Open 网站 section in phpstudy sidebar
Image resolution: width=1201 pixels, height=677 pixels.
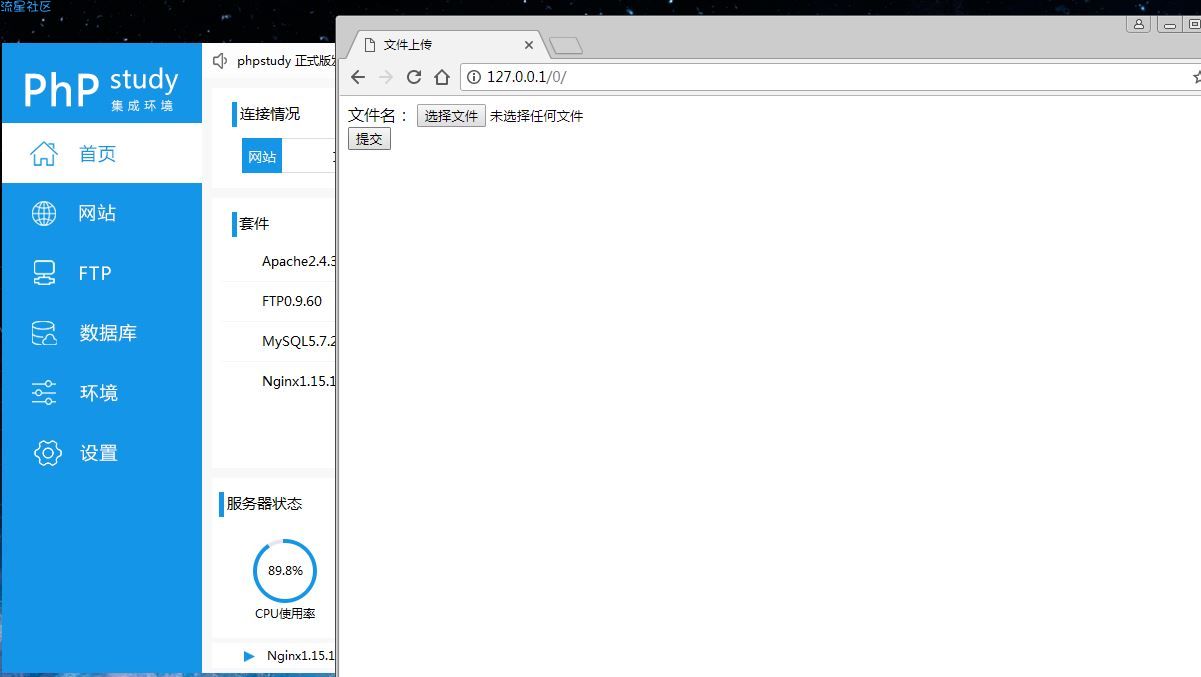pyautogui.click(x=102, y=213)
